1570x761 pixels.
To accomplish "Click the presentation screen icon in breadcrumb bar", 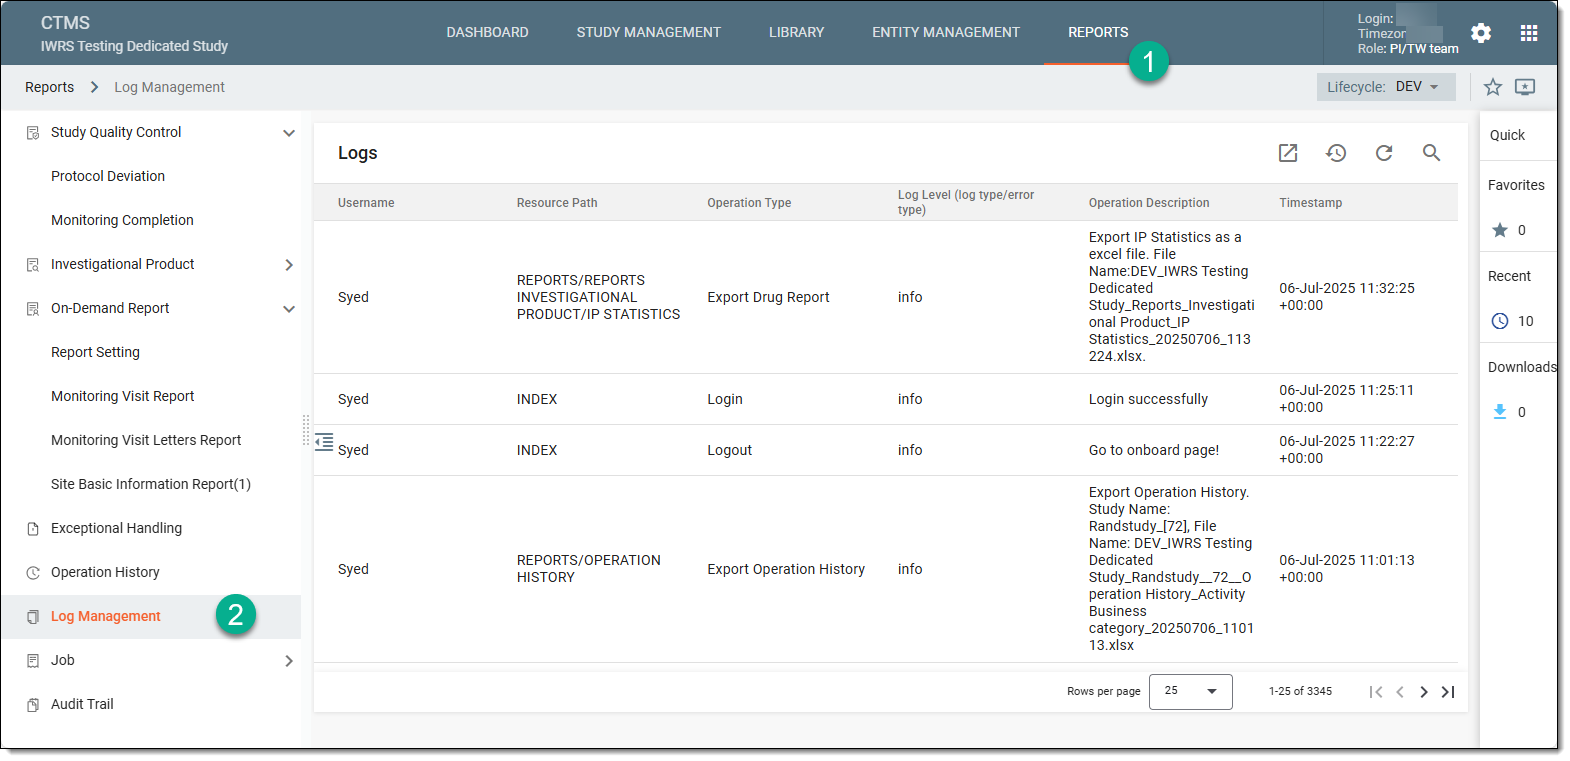I will pos(1525,87).
